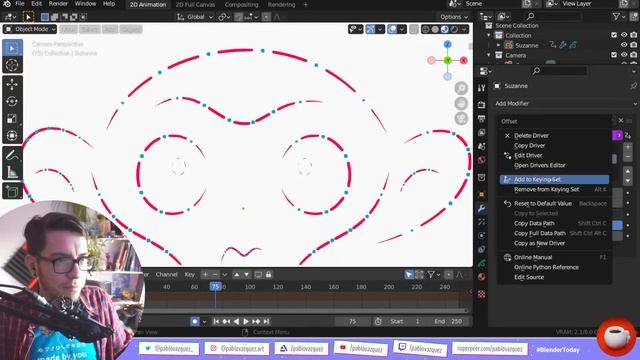
Task: Open the Tool properties tab
Action: (x=482, y=88)
